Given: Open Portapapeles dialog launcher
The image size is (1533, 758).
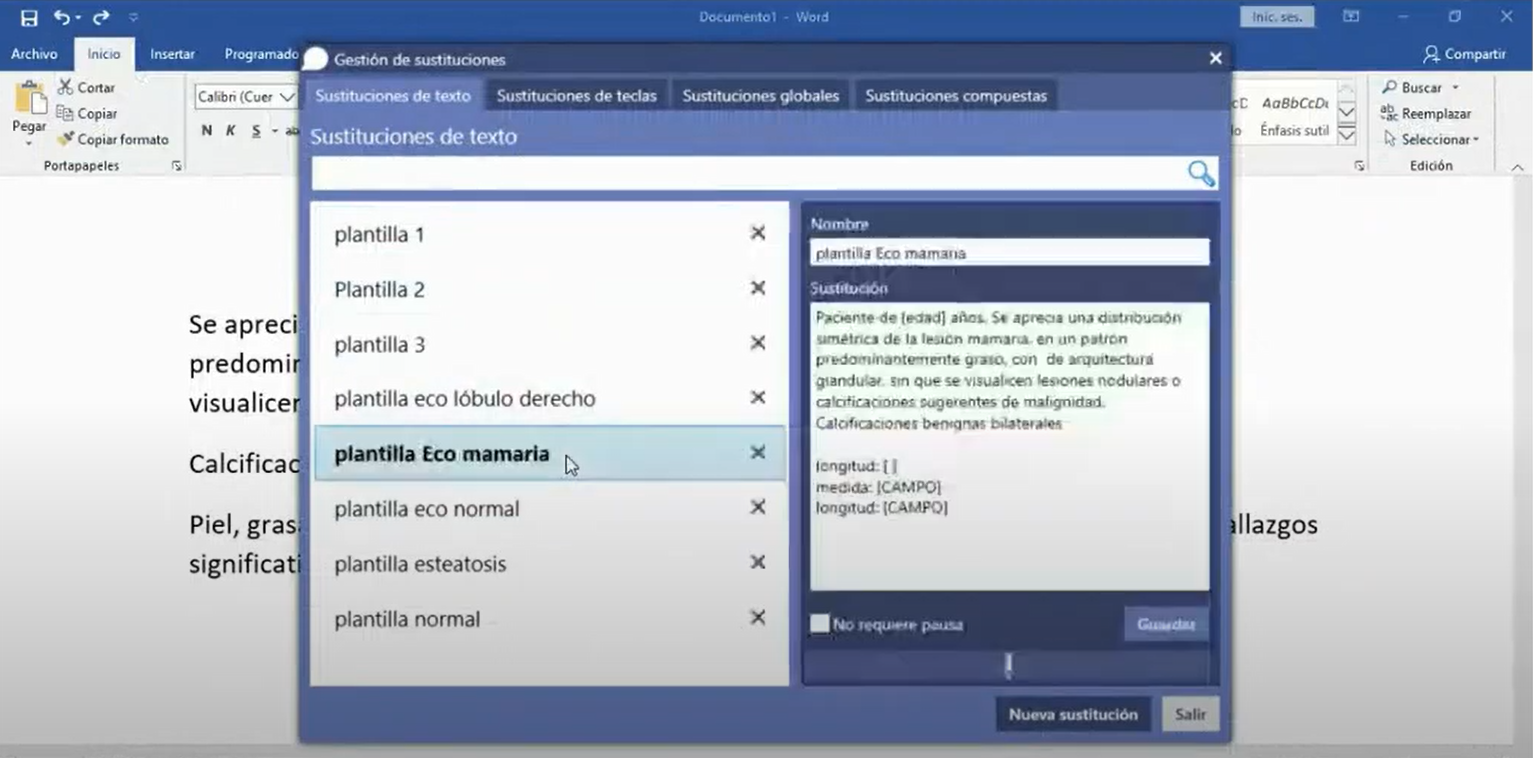Looking at the screenshot, I should pyautogui.click(x=177, y=166).
